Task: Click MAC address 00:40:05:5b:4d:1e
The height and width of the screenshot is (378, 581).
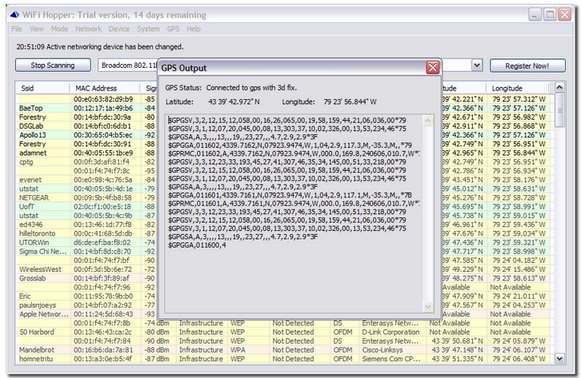Action: point(103,189)
